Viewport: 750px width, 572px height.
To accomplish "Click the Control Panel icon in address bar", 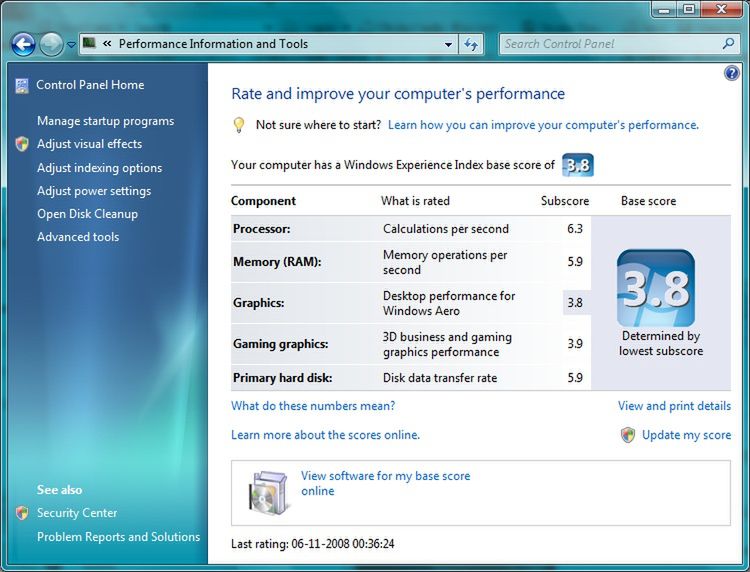I will click(89, 44).
